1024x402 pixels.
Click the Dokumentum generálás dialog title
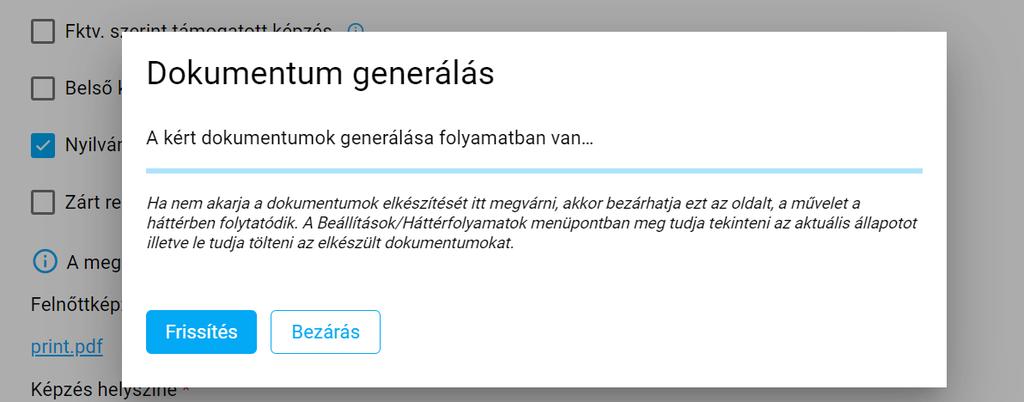pyautogui.click(x=320, y=73)
